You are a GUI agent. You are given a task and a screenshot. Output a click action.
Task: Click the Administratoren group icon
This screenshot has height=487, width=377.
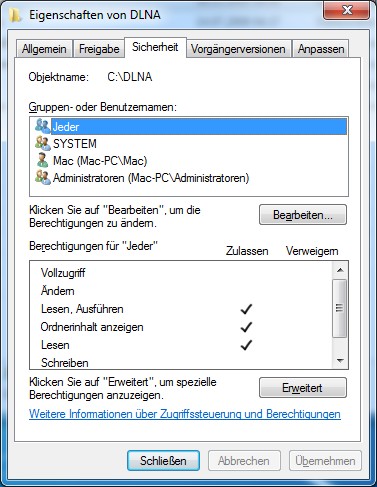pyautogui.click(x=42, y=177)
